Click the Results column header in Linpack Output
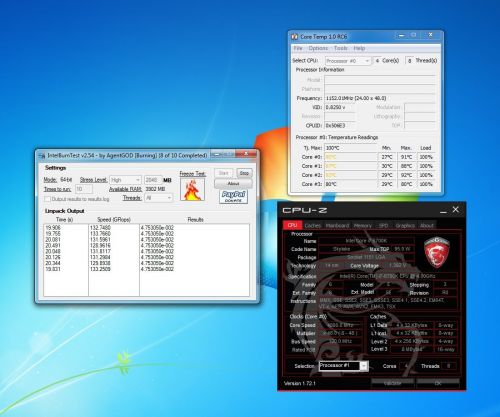 point(195,220)
